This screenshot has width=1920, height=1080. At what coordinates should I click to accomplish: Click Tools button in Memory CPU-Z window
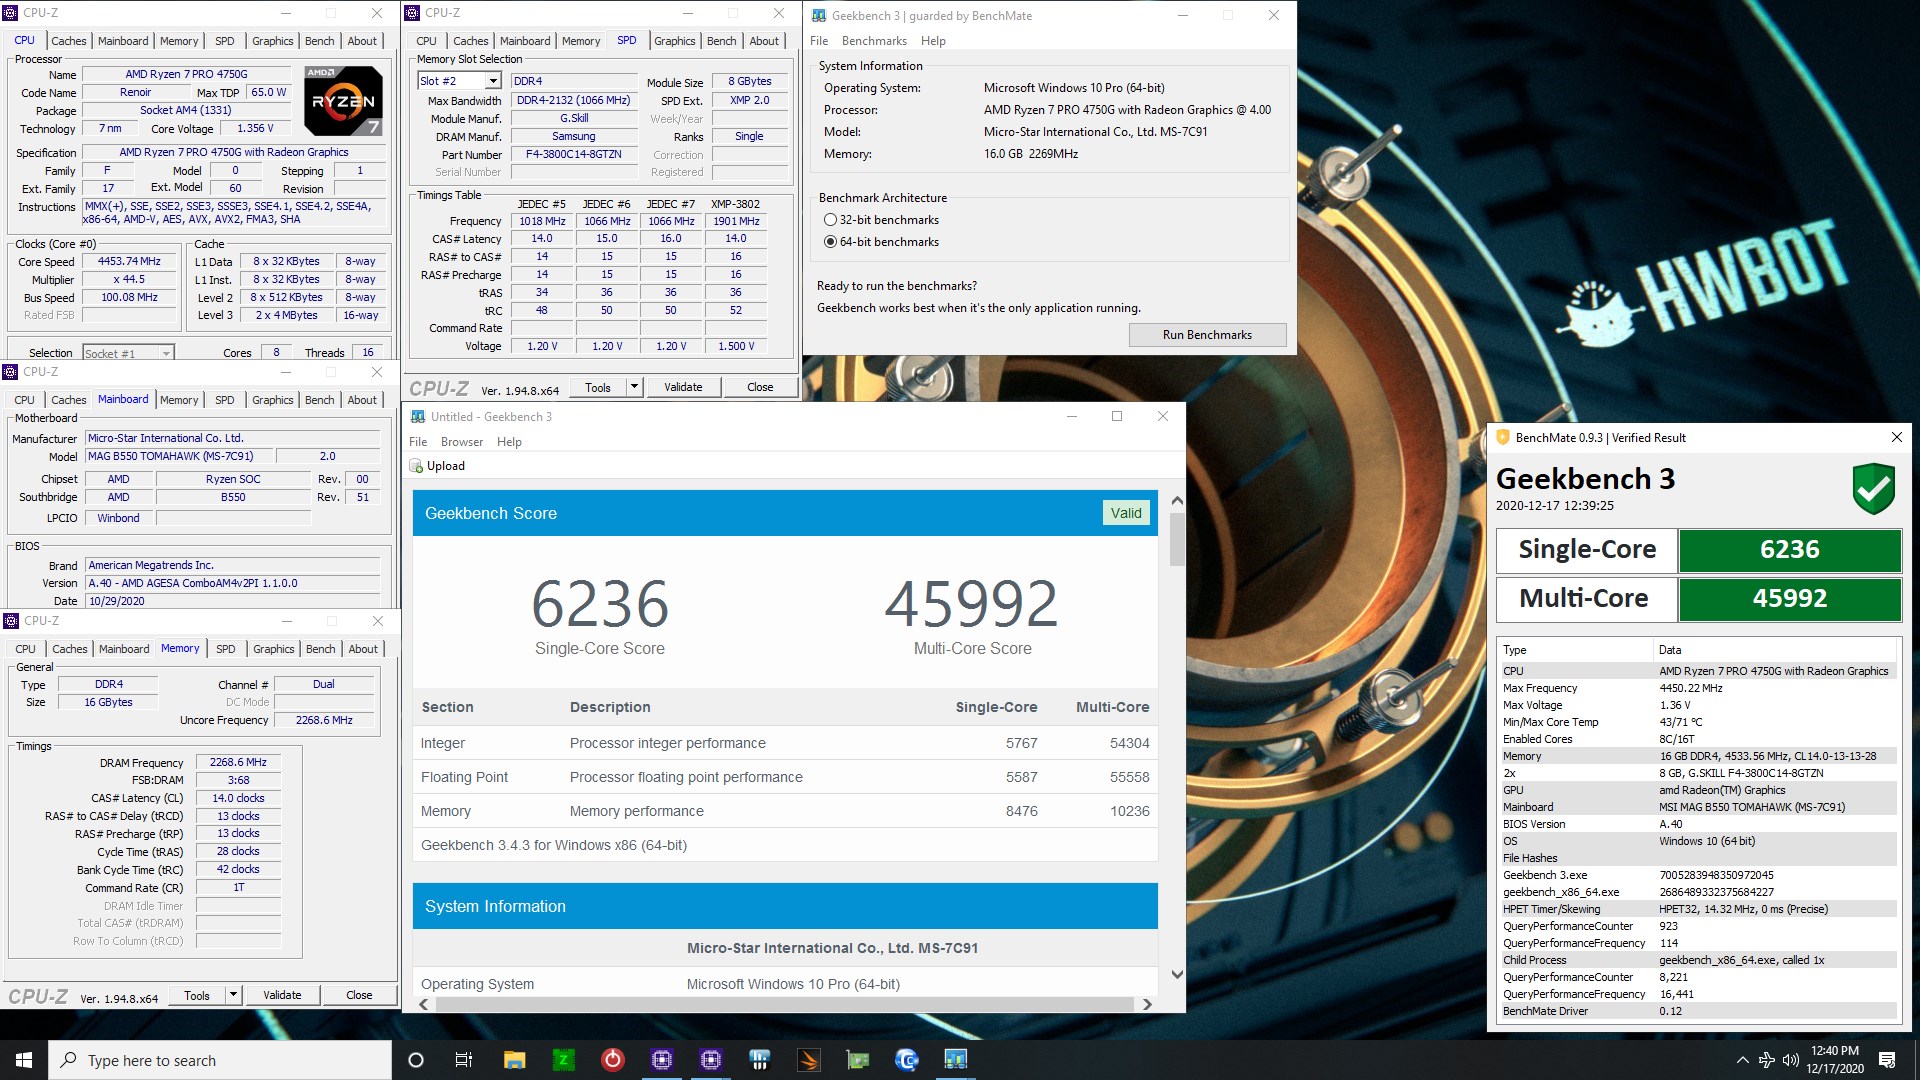coord(197,995)
